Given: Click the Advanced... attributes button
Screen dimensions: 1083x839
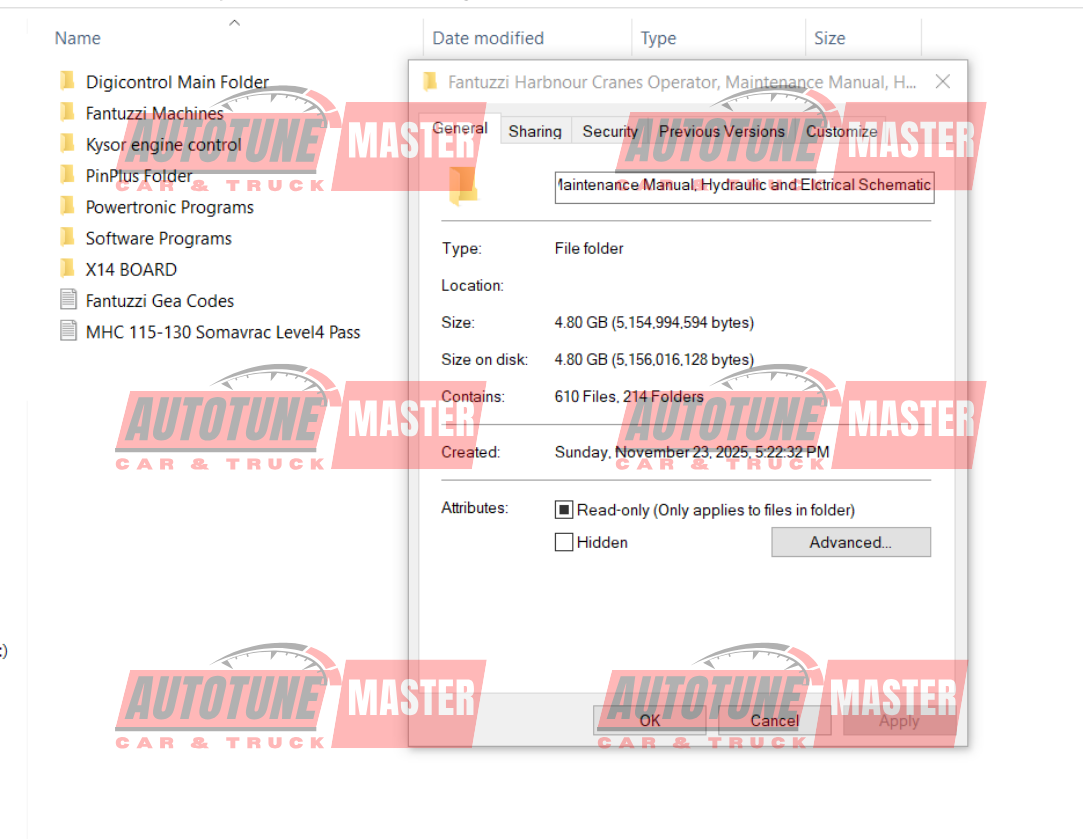Looking at the screenshot, I should 850,542.
